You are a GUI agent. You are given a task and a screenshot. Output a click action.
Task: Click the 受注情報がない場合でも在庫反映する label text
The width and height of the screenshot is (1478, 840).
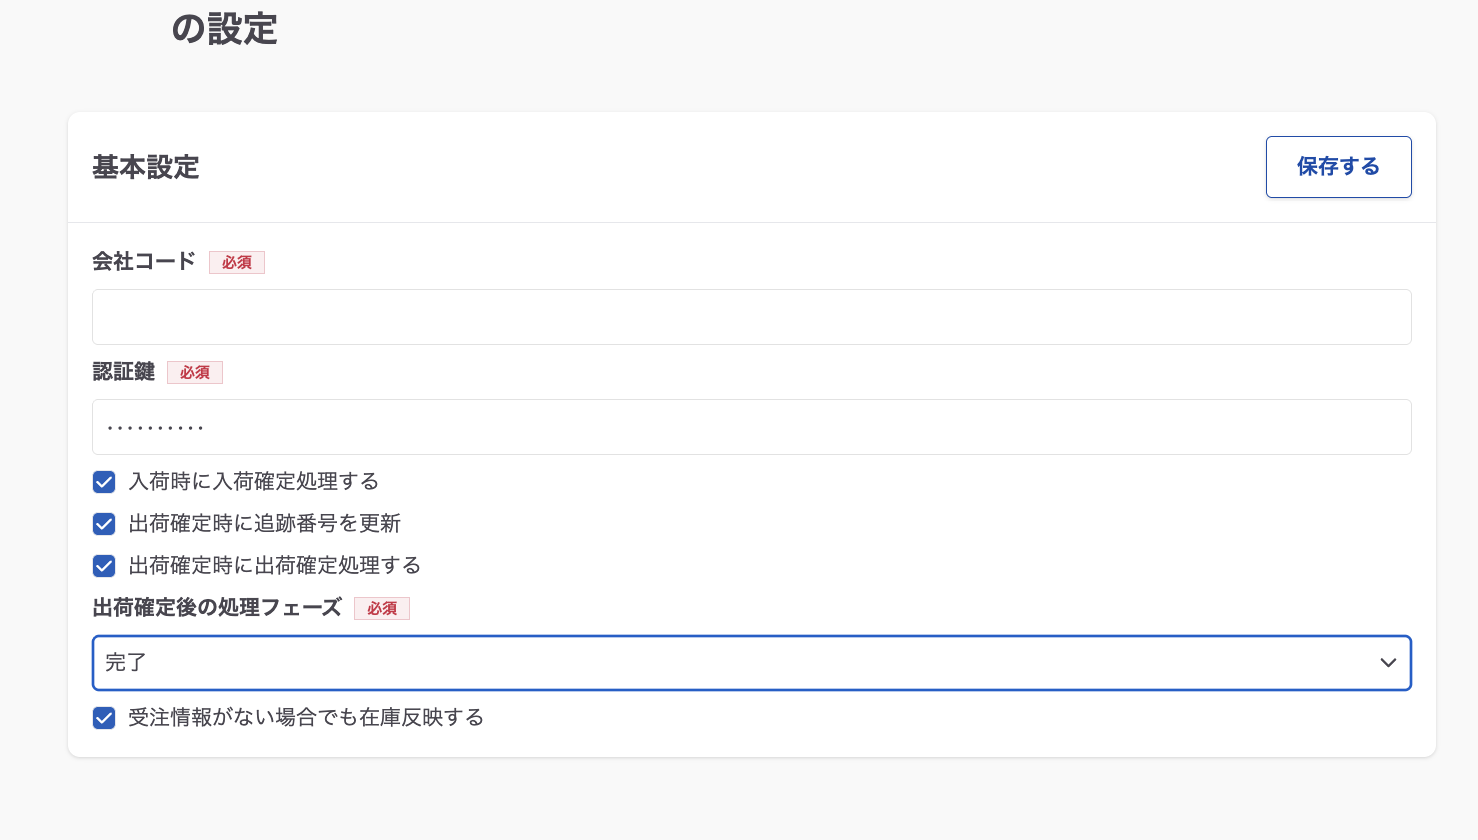click(x=306, y=718)
